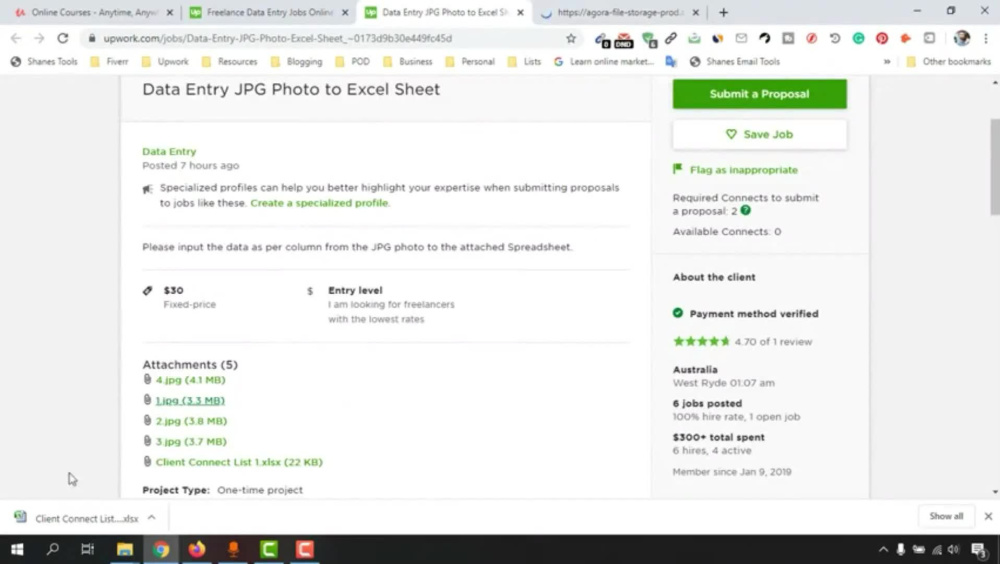Click the green help icon beside Connects
1000x564 pixels.
point(746,210)
